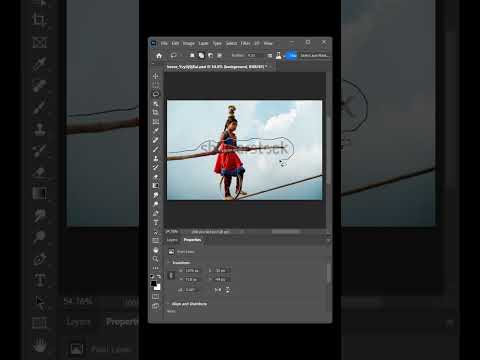This screenshot has width=480, height=360.
Task: Toggle Quick Mask mode
Action: coord(156,296)
